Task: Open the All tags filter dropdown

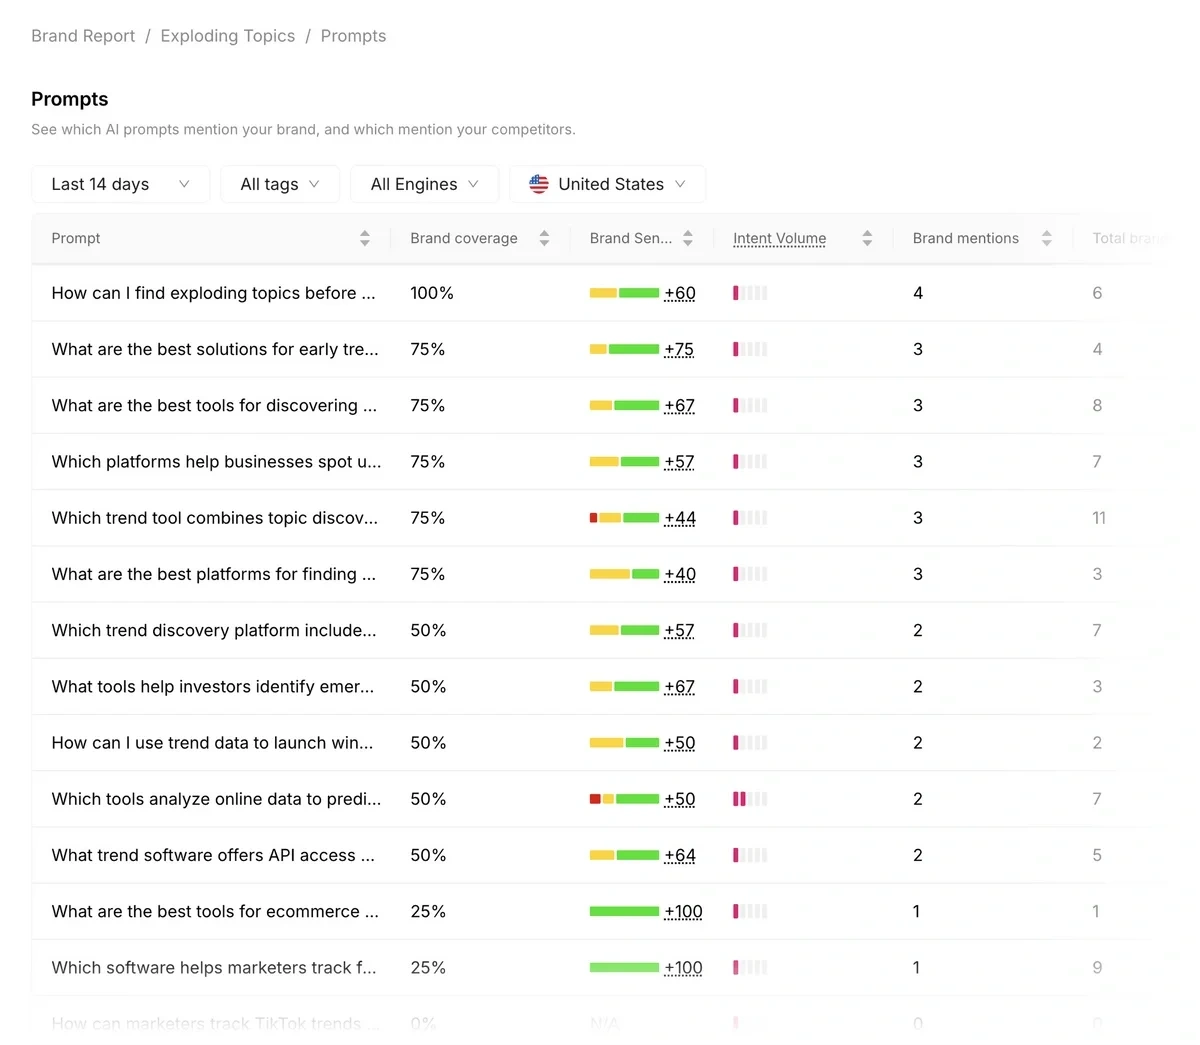Action: pos(280,184)
